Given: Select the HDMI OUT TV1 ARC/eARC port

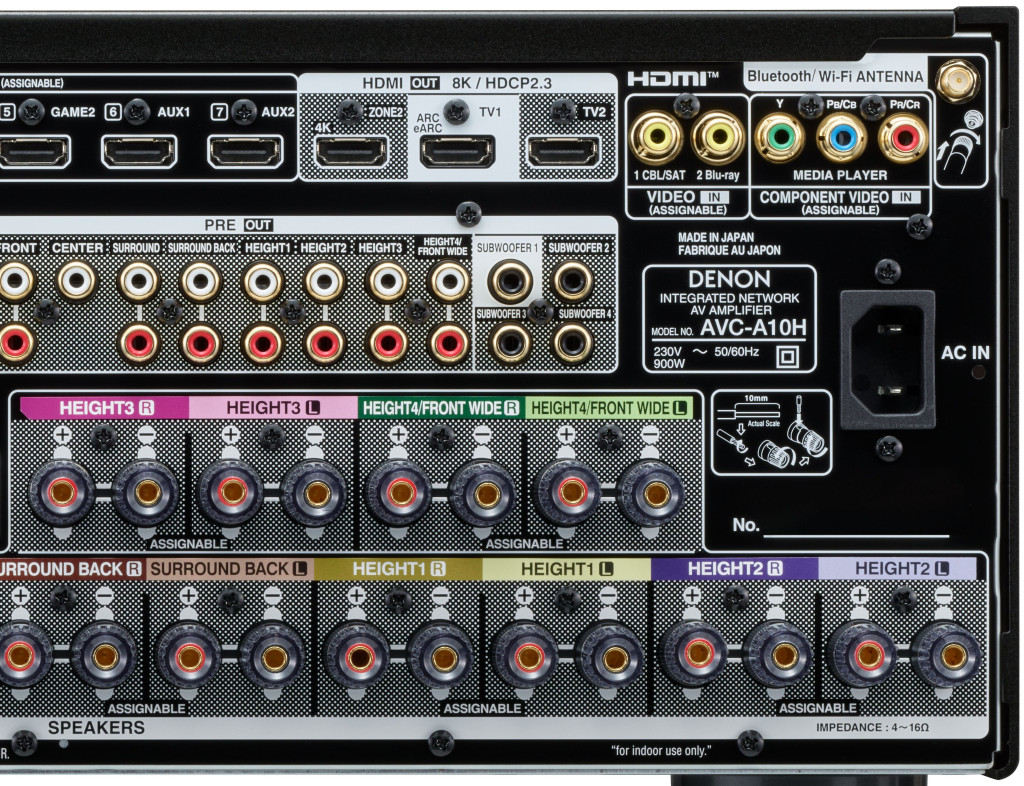Looking at the screenshot, I should 457,151.
